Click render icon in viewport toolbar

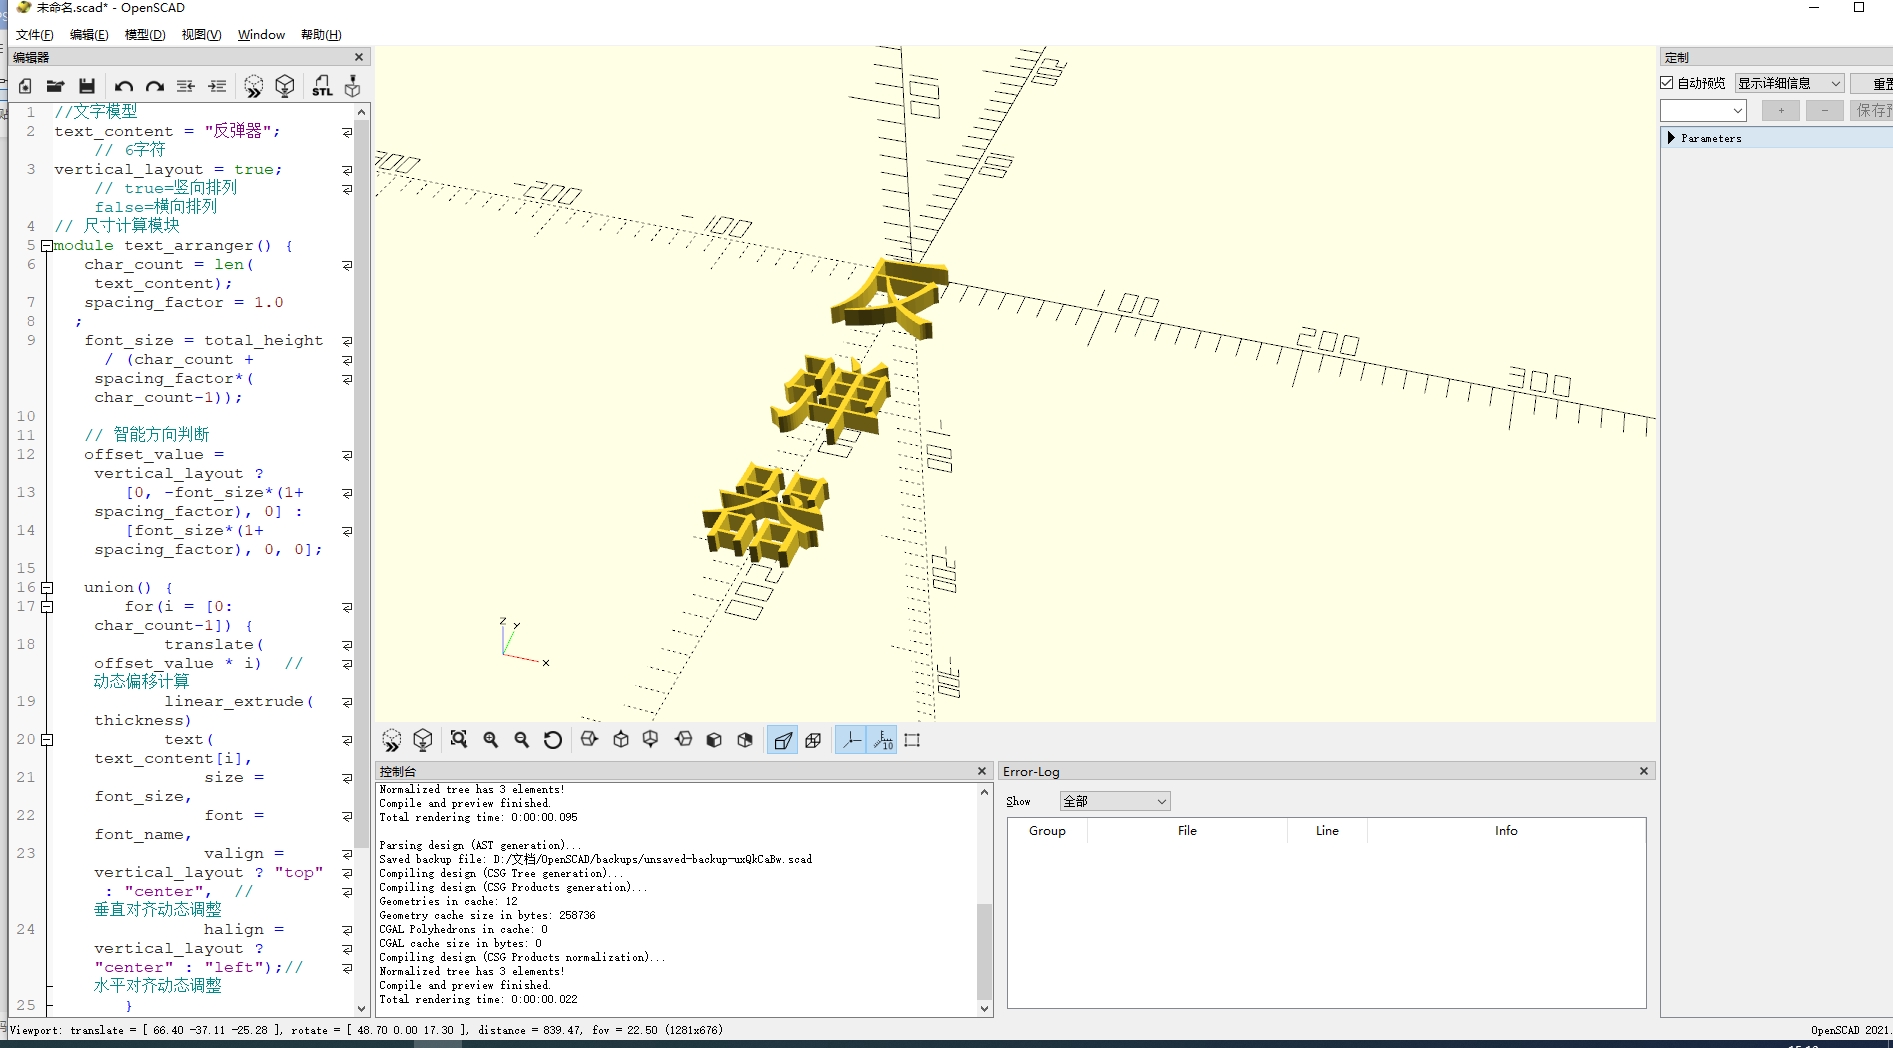point(423,740)
